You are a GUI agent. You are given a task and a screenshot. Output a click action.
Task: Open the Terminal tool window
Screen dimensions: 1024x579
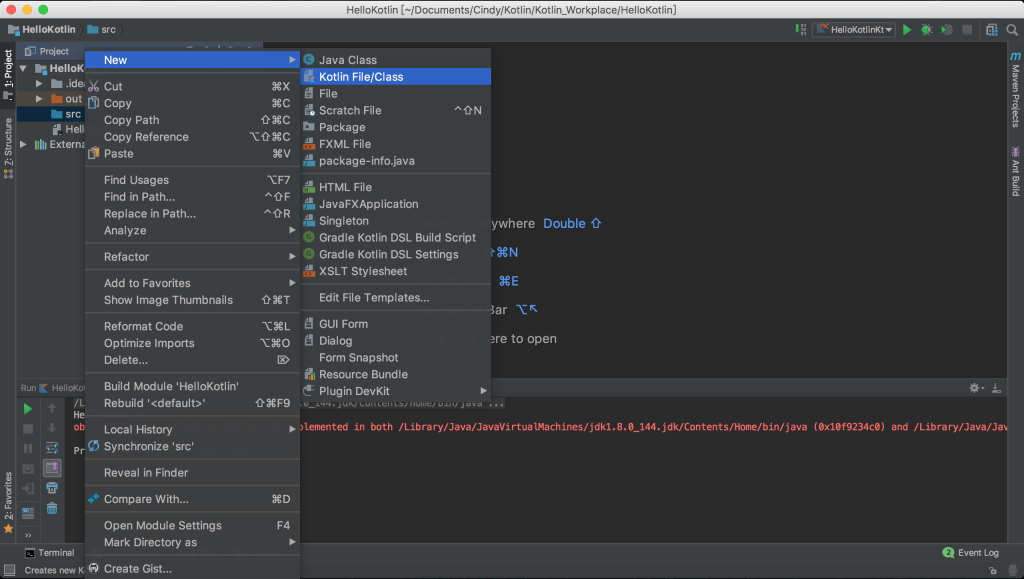pyautogui.click(x=50, y=552)
